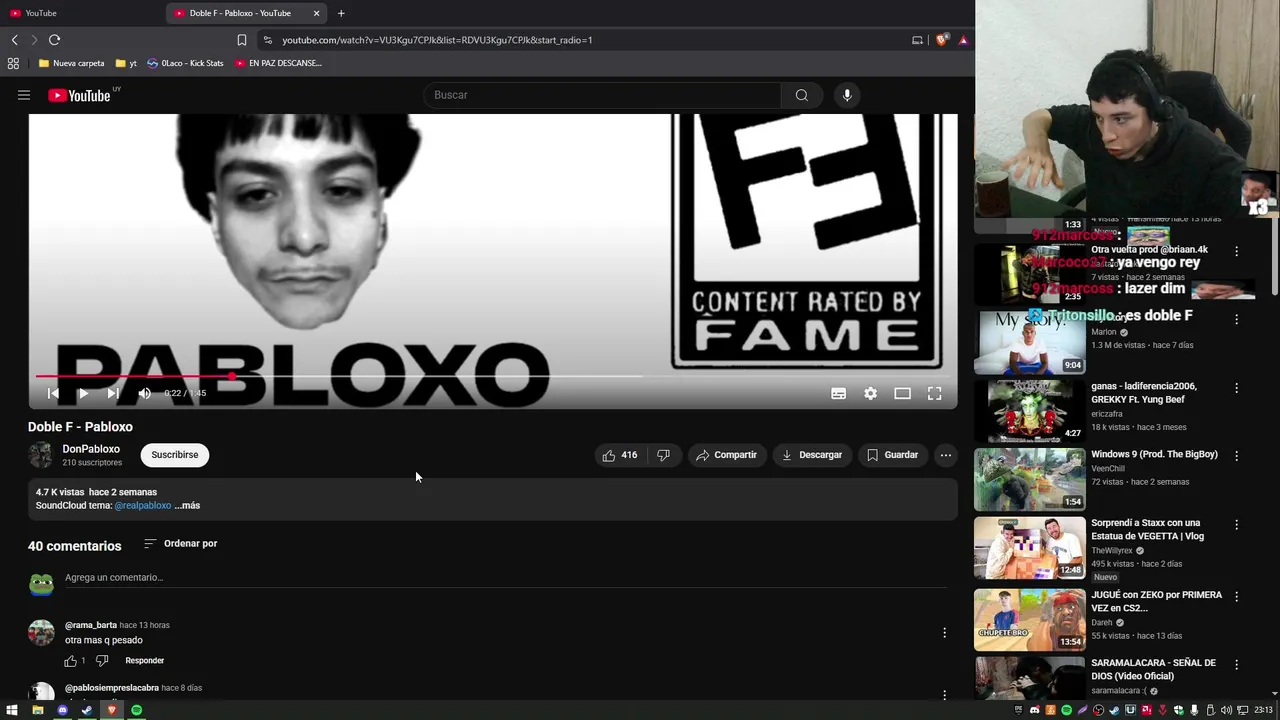Expand the description with ...más
The height and width of the screenshot is (720, 1280).
pos(187,506)
